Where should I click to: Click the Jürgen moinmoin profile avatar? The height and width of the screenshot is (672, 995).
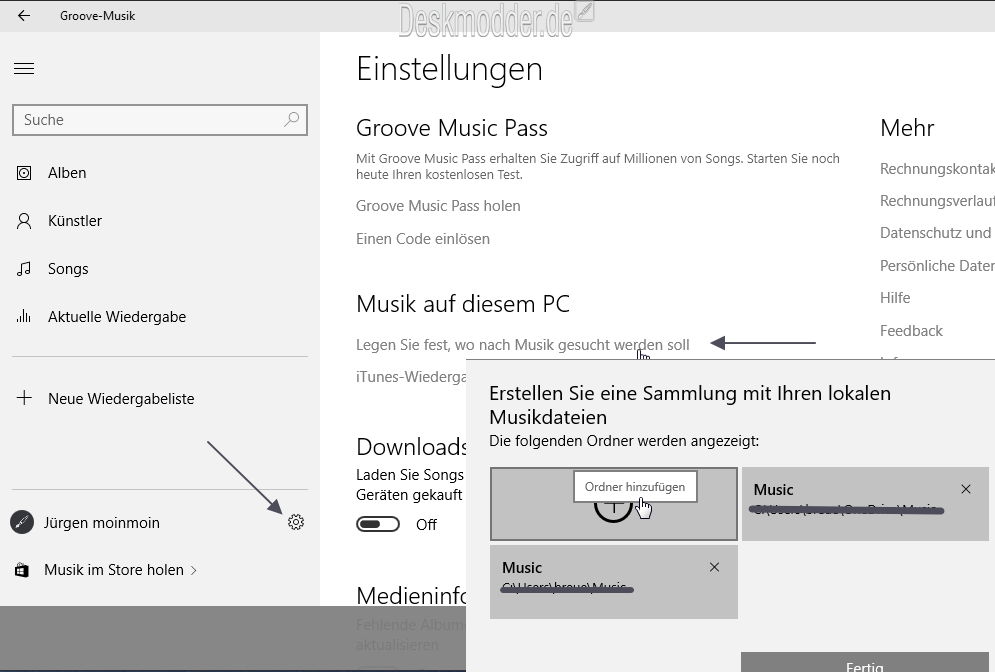click(22, 522)
